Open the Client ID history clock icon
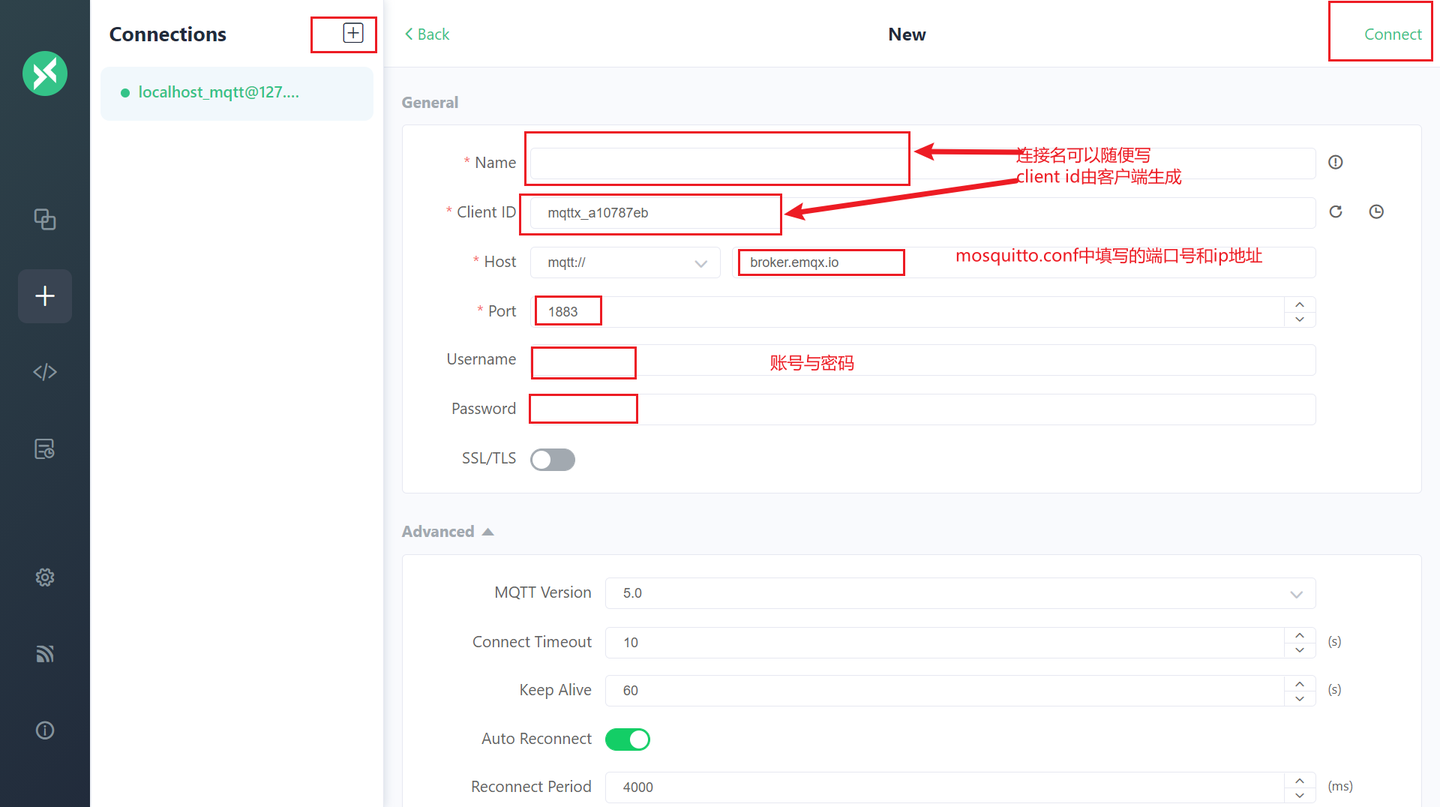The width and height of the screenshot is (1440, 807). tap(1376, 211)
